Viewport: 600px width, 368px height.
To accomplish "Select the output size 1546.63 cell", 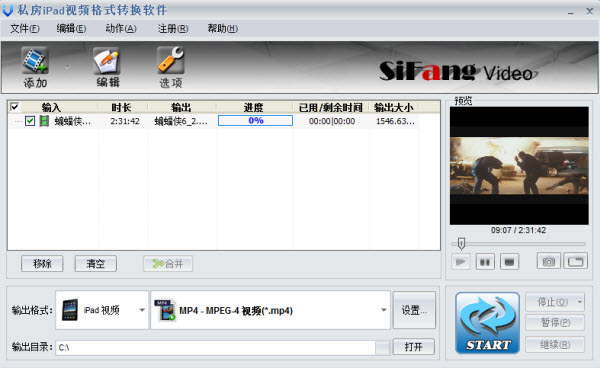I will click(395, 121).
